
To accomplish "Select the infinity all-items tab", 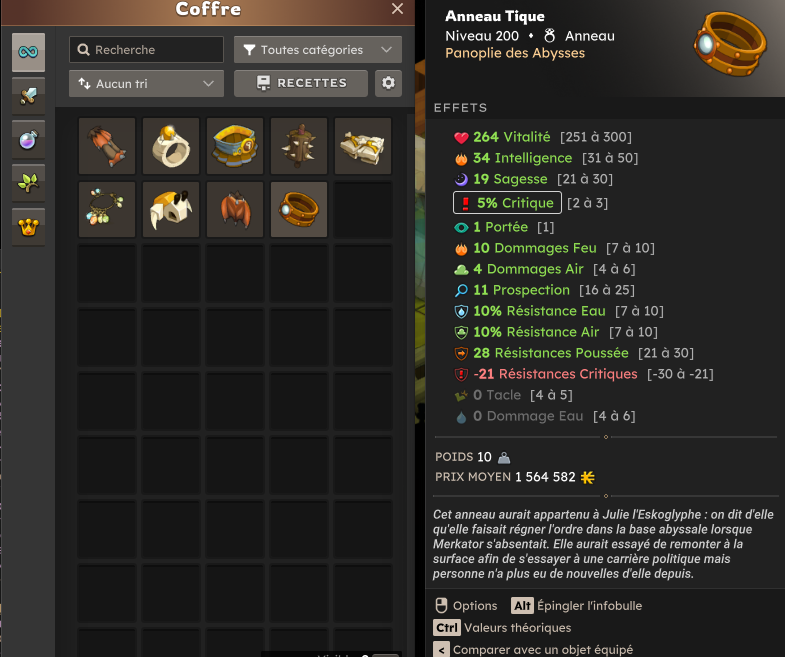I will point(29,52).
